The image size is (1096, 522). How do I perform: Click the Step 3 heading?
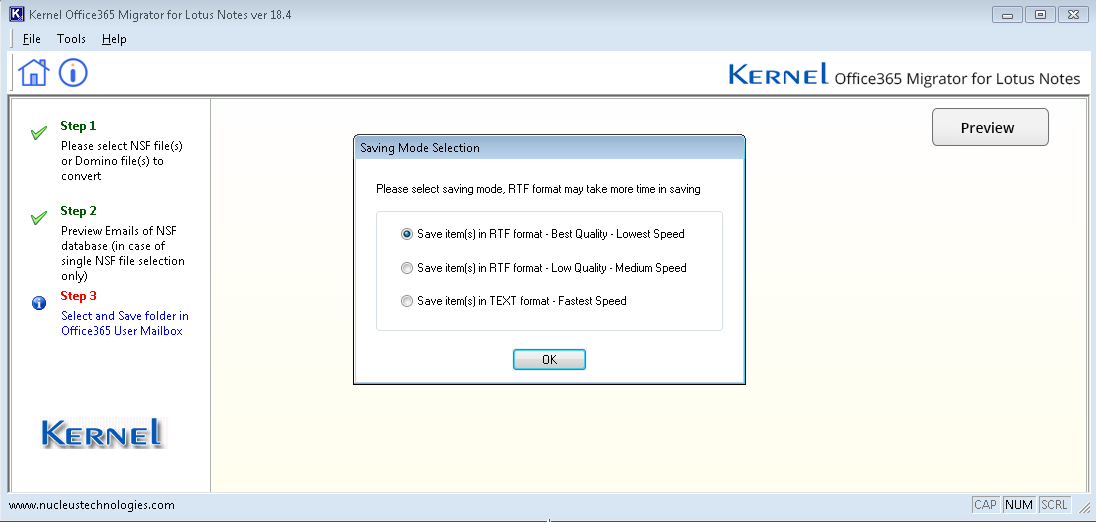78,296
